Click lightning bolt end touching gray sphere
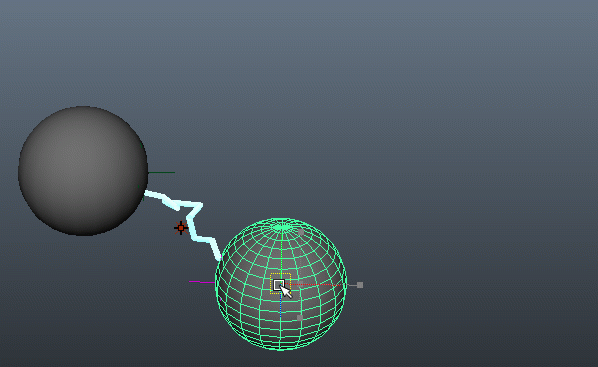This screenshot has width=598, height=367. [x=147, y=193]
